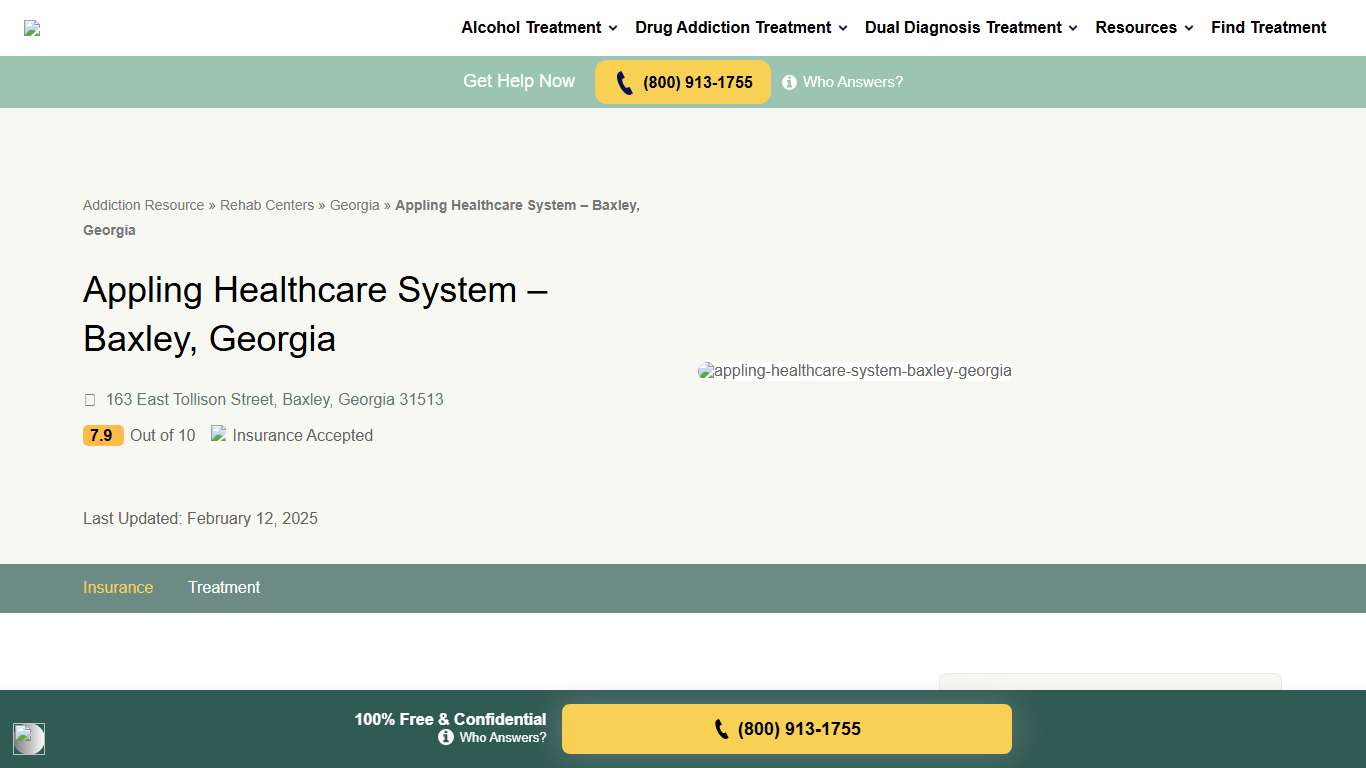
Task: Click the Georgia breadcrumb link
Action: click(354, 205)
